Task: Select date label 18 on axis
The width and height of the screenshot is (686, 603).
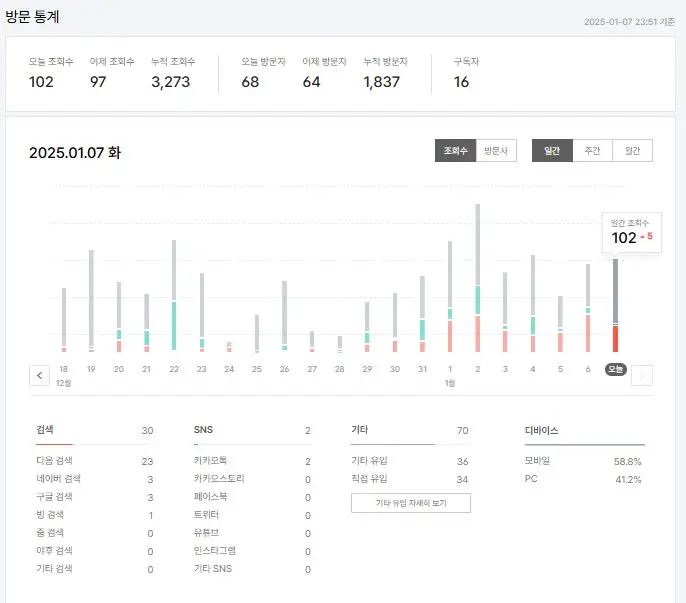Action: [63, 369]
